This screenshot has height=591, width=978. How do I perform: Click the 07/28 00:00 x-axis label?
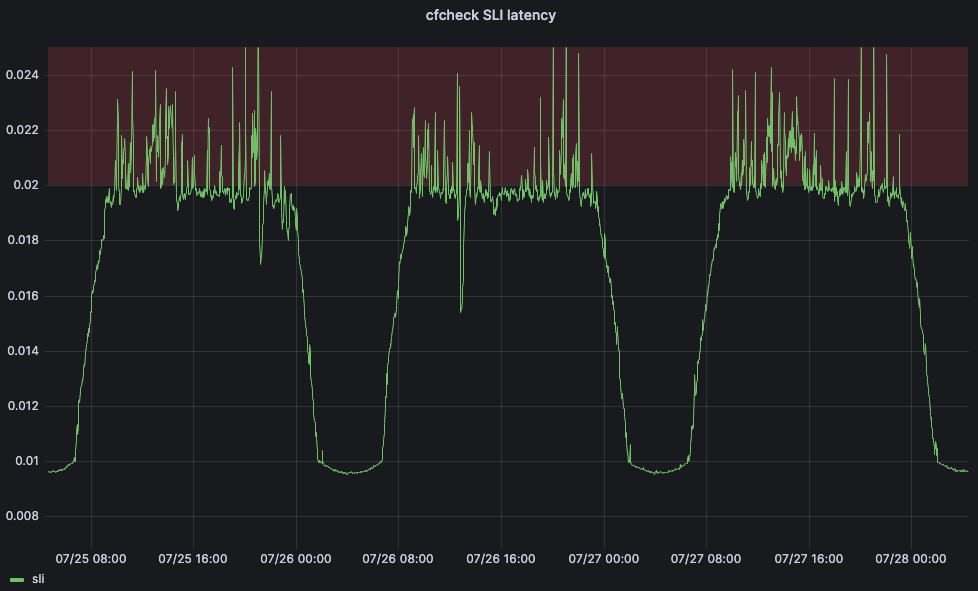[911, 559]
